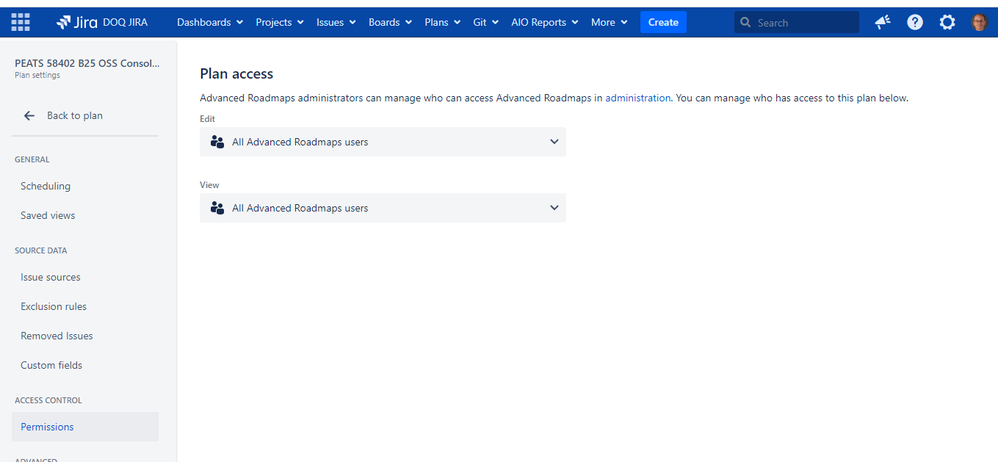Go Back to plan
The width and height of the screenshot is (998, 462).
coord(74,116)
